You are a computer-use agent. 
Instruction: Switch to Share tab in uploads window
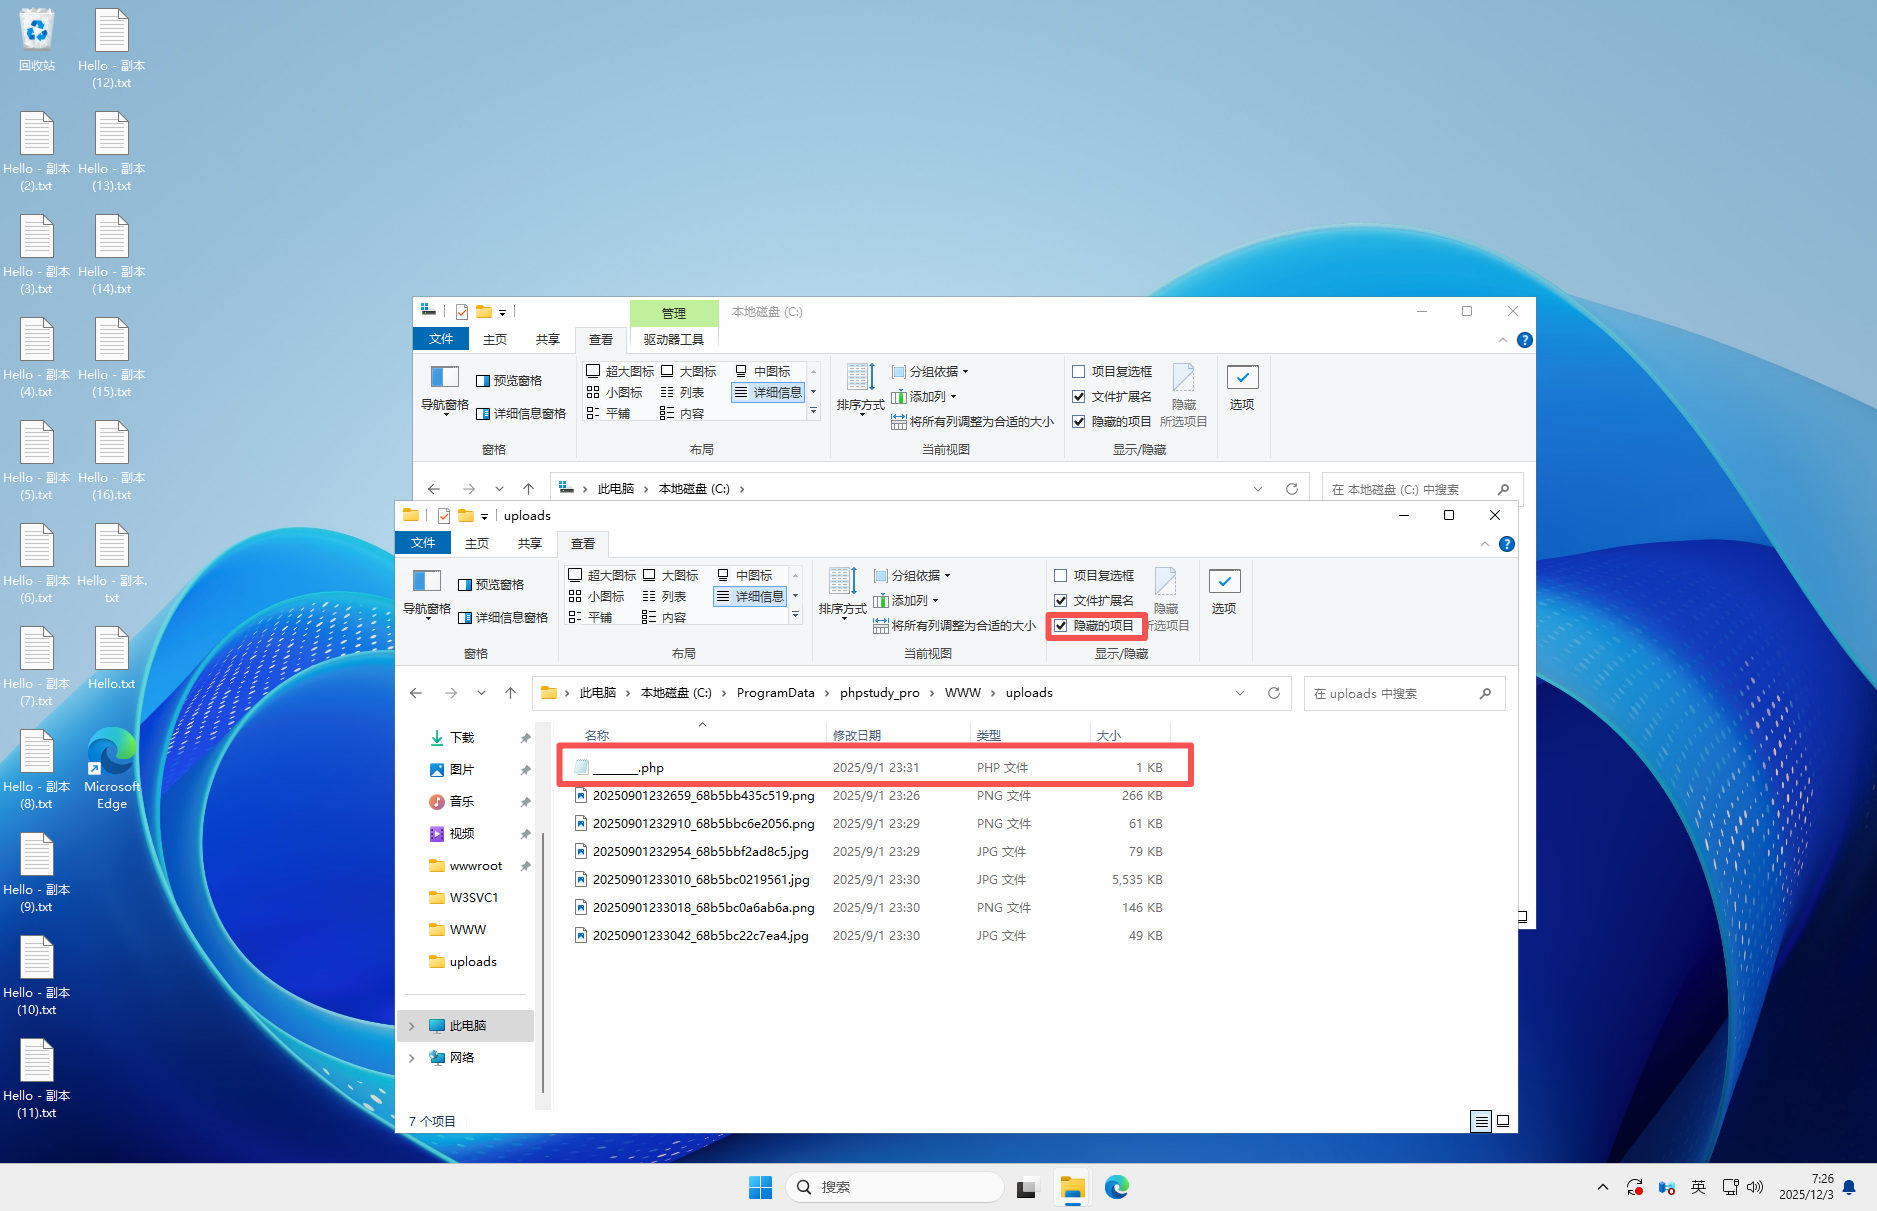pos(530,543)
